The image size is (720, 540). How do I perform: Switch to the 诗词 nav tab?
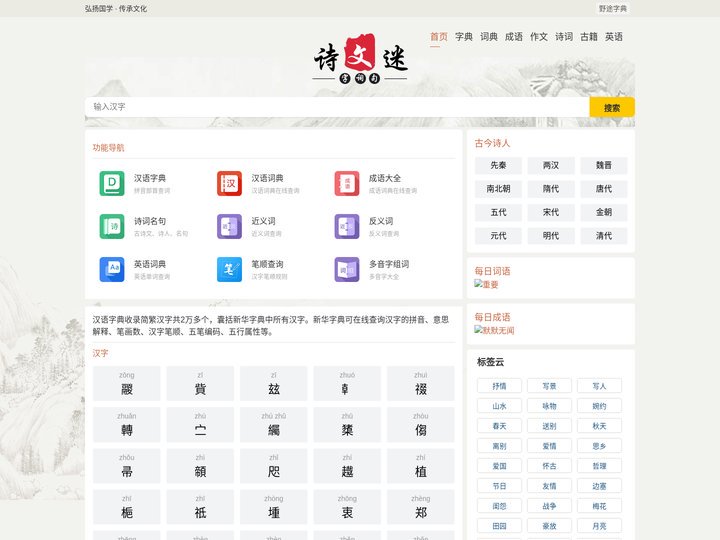(x=564, y=37)
